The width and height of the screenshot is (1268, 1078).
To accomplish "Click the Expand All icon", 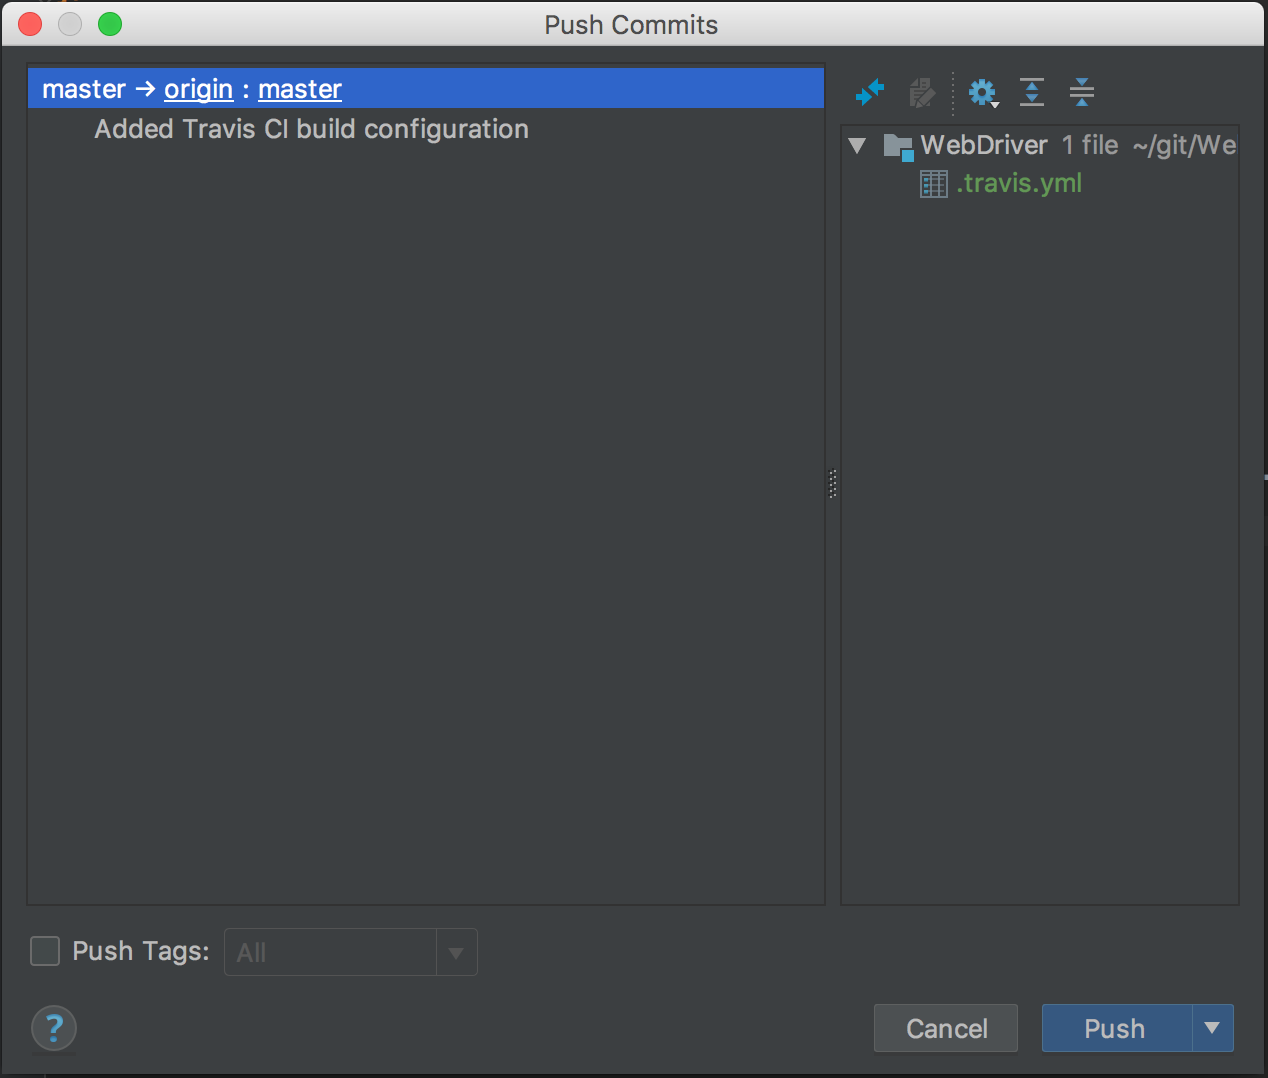I will point(1032,93).
